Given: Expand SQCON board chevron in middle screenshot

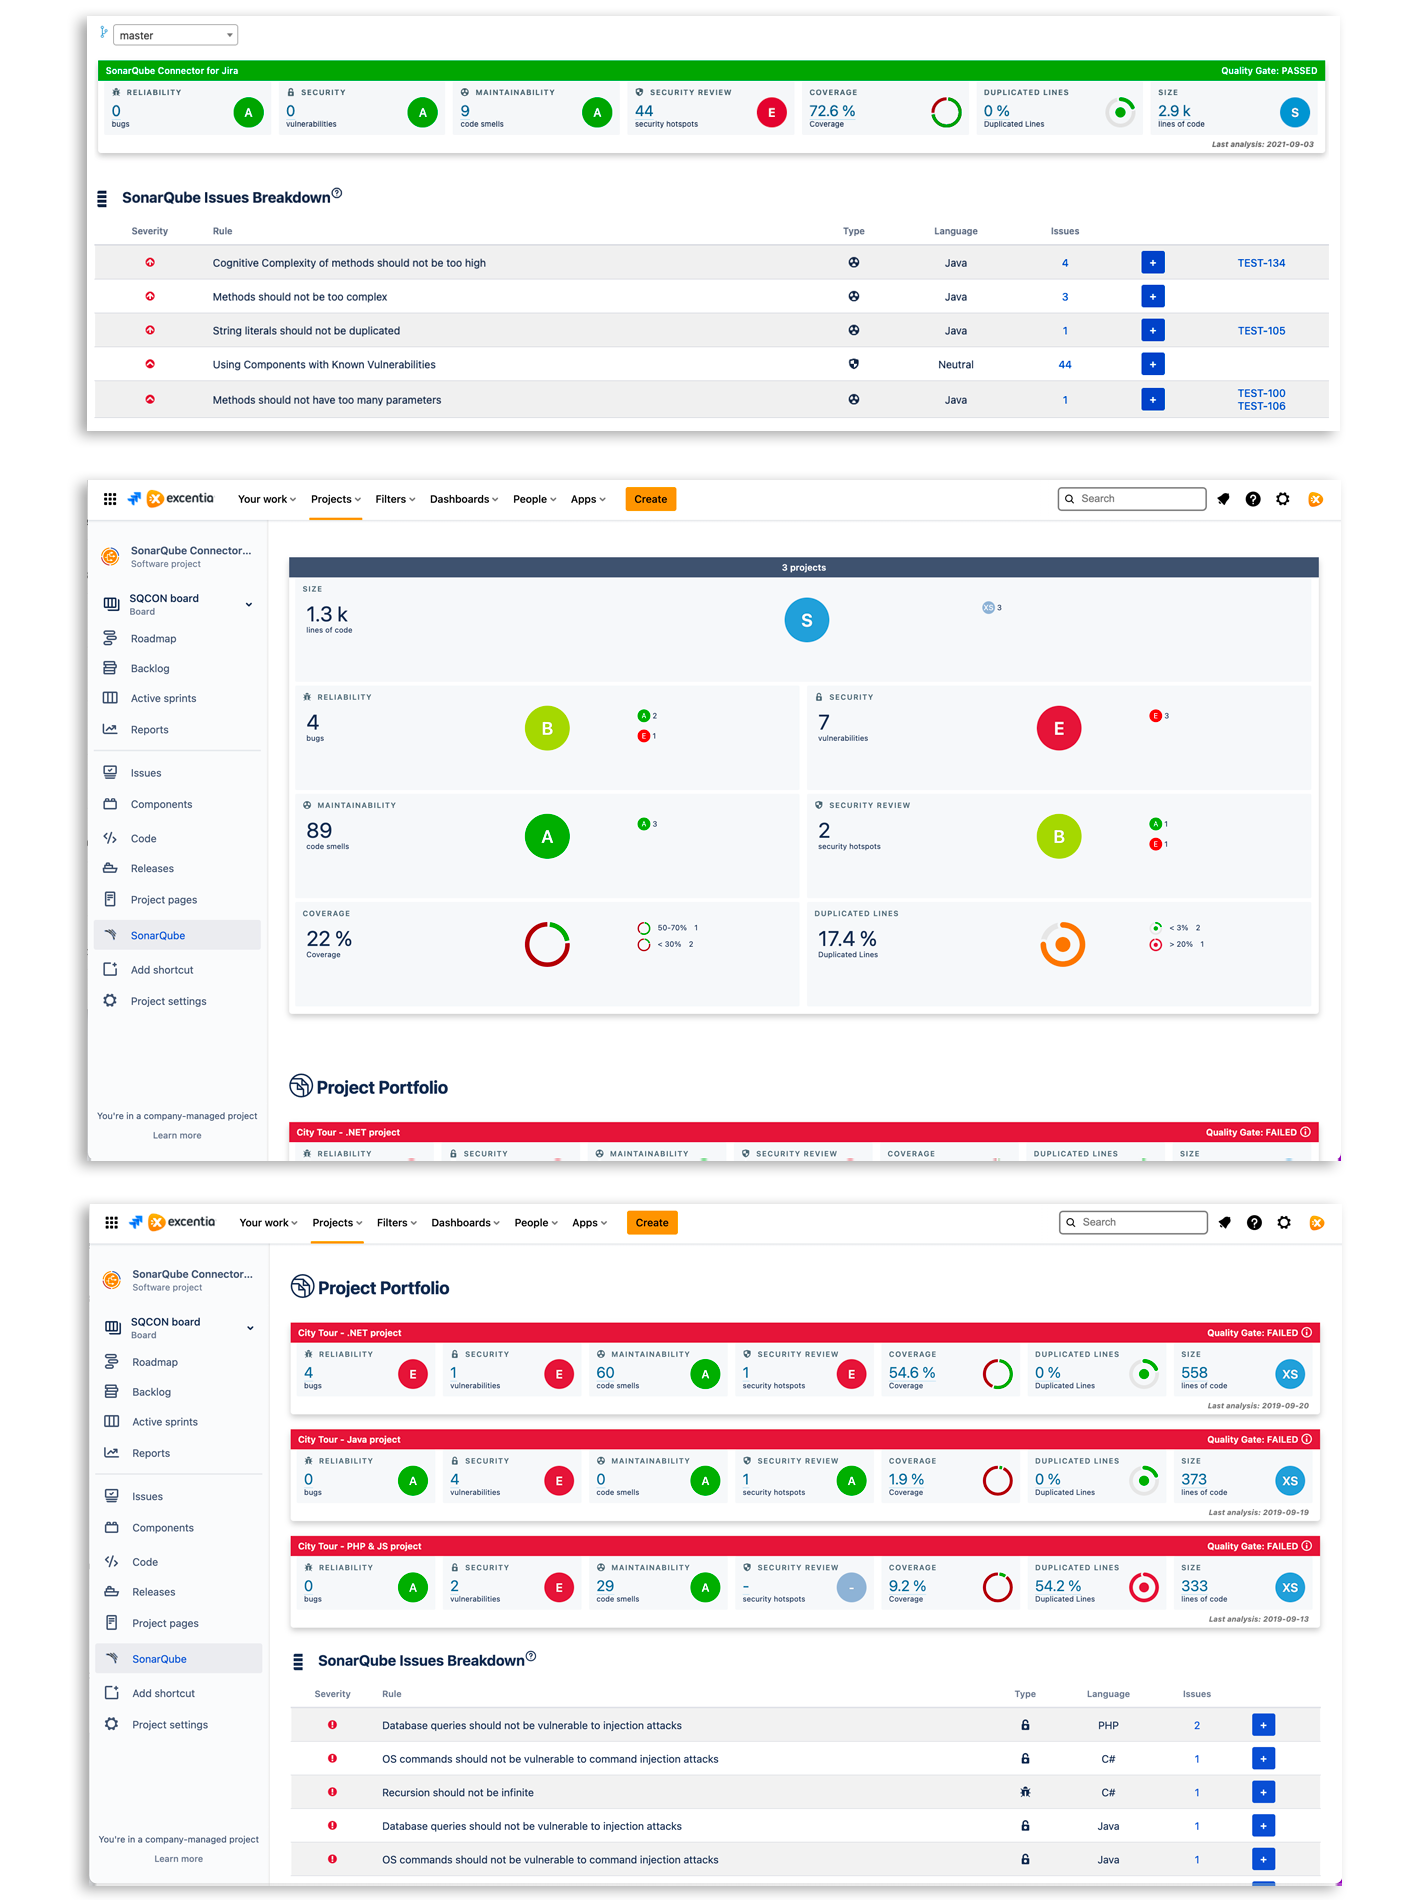Looking at the screenshot, I should click(x=249, y=604).
